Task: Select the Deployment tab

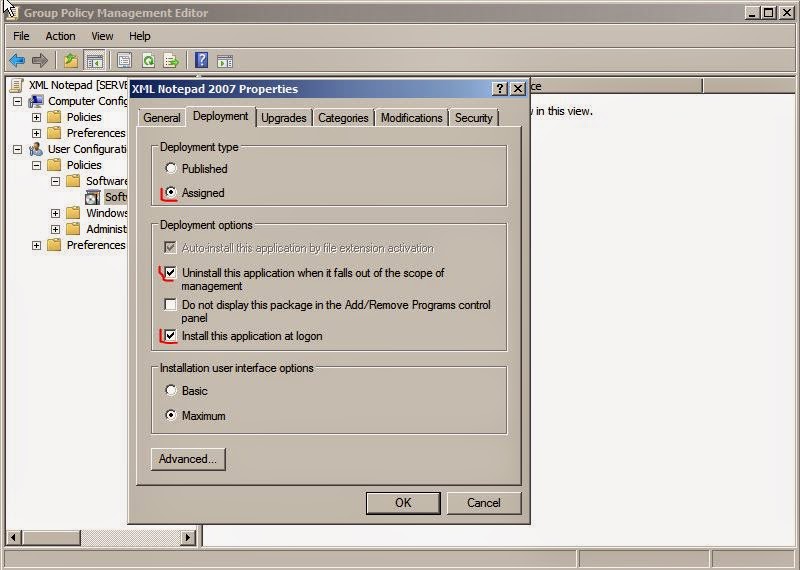Action: pyautogui.click(x=220, y=116)
